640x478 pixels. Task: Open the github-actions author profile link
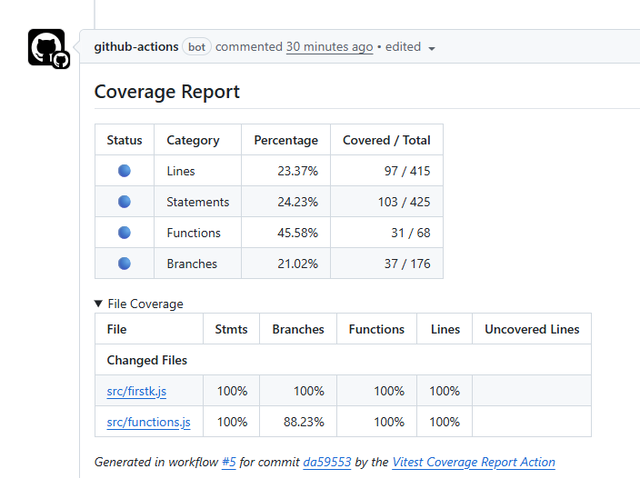[x=136, y=47]
